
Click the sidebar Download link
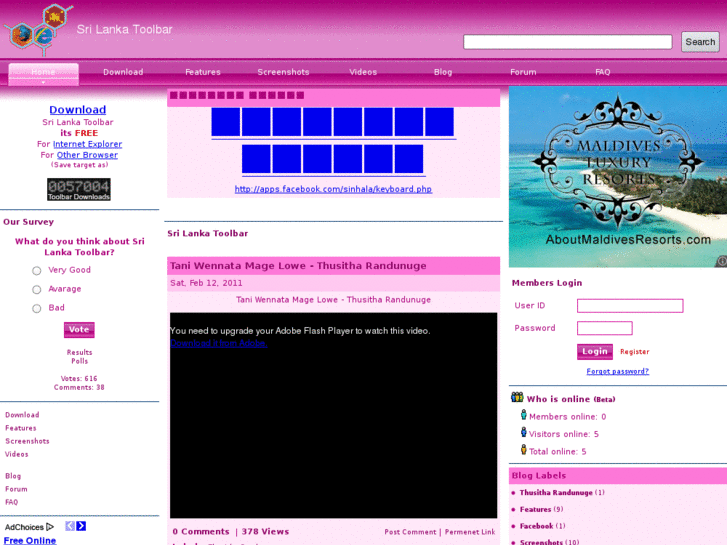pyautogui.click(x=22, y=415)
